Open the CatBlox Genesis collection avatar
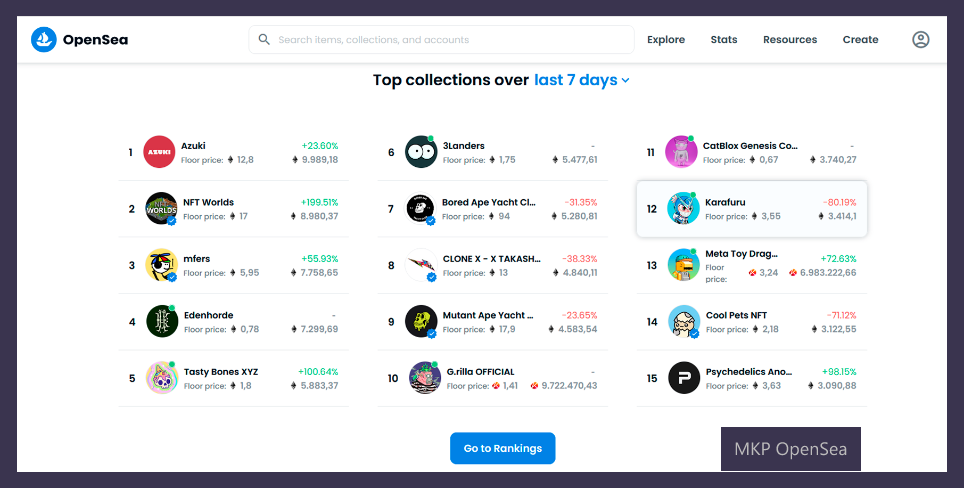Screen dimensions: 964x488 click(681, 152)
